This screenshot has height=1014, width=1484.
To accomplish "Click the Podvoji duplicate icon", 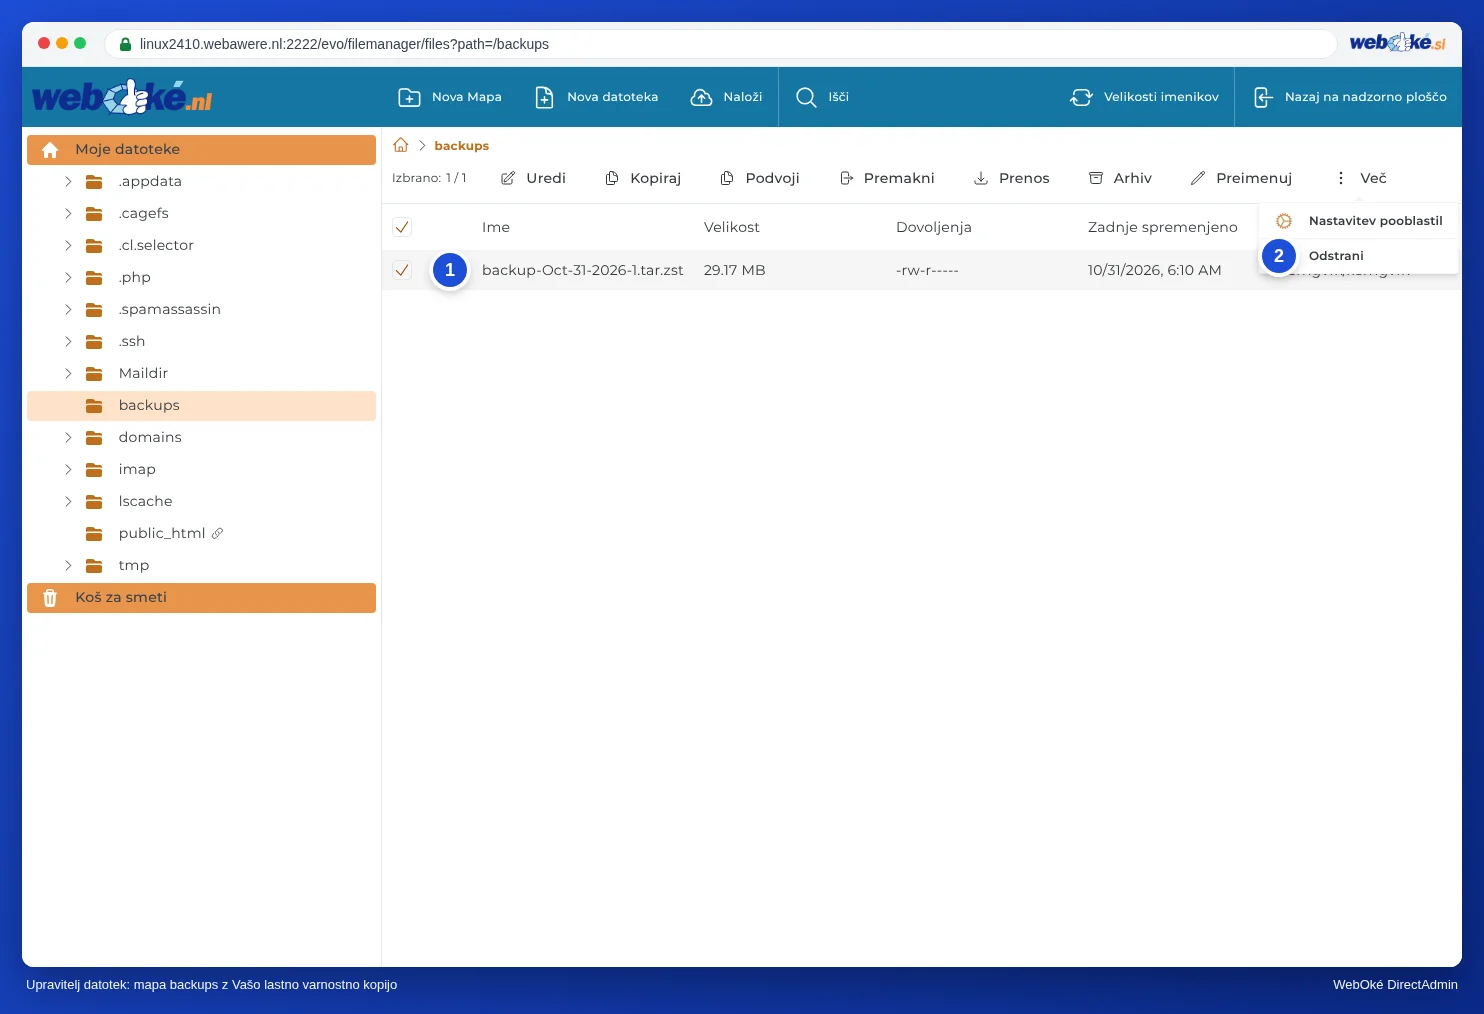I will (727, 178).
